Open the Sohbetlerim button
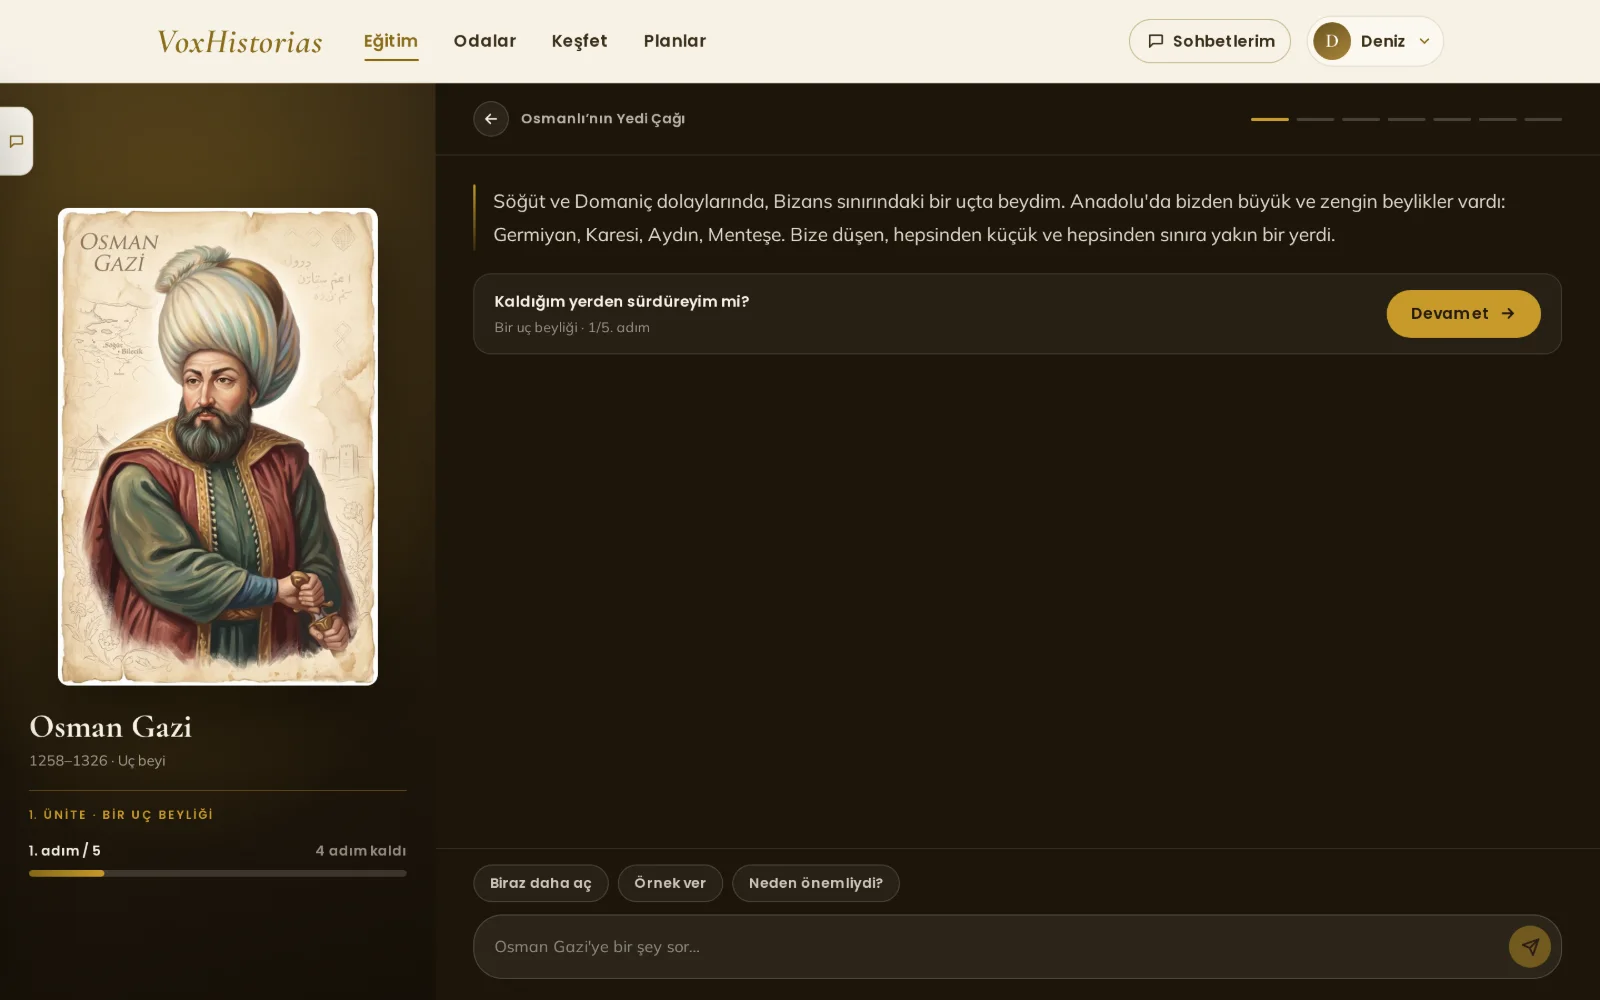This screenshot has height=1000, width=1600. point(1210,41)
